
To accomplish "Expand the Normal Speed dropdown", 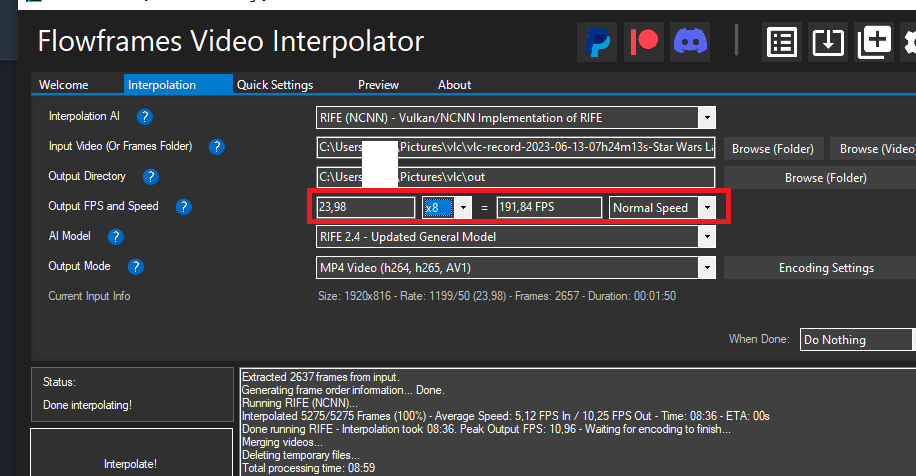I will click(x=707, y=208).
